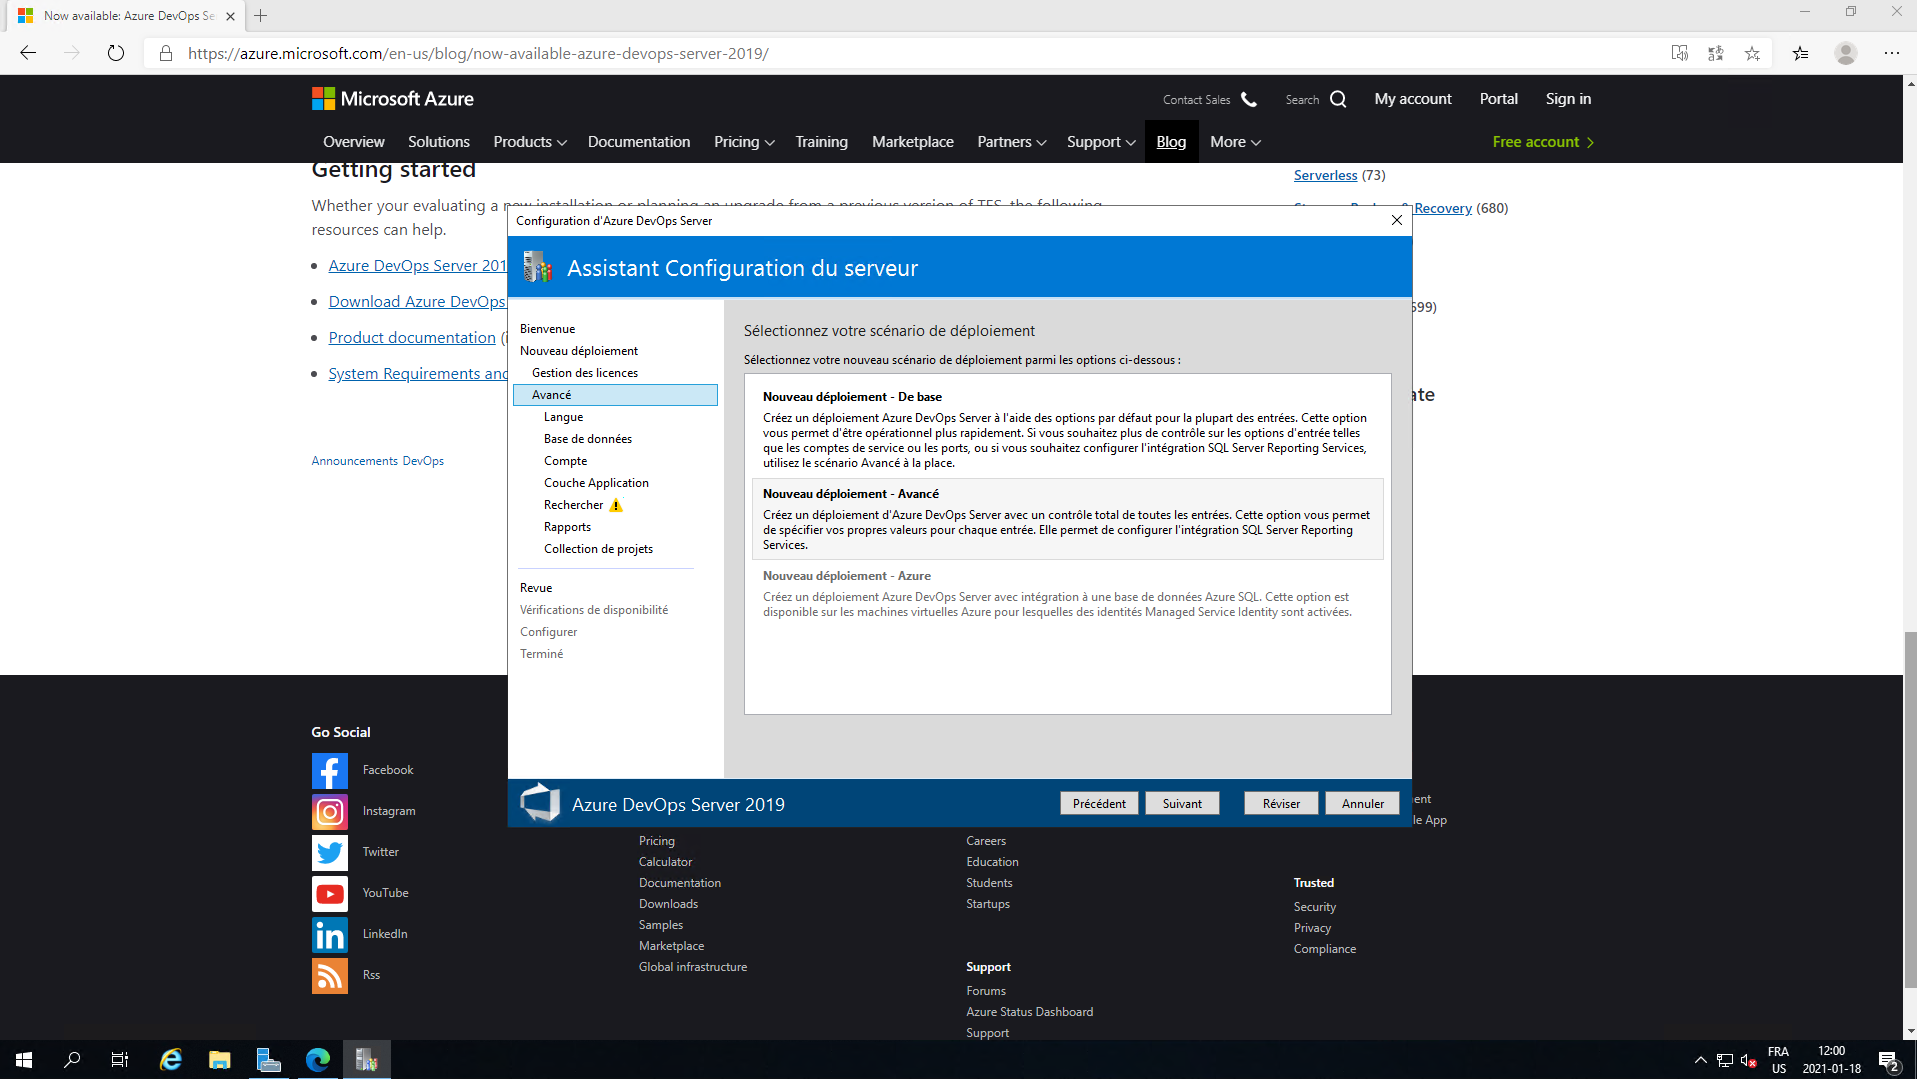The width and height of the screenshot is (1917, 1079).
Task: Open the Instagram icon link
Action: [x=329, y=812]
